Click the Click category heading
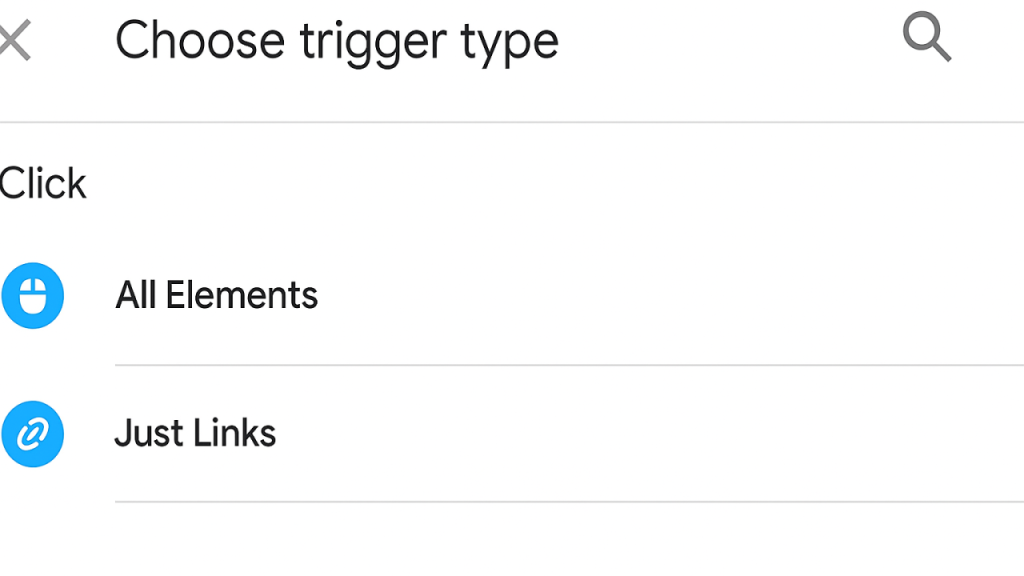The height and width of the screenshot is (576, 1024). tap(43, 183)
